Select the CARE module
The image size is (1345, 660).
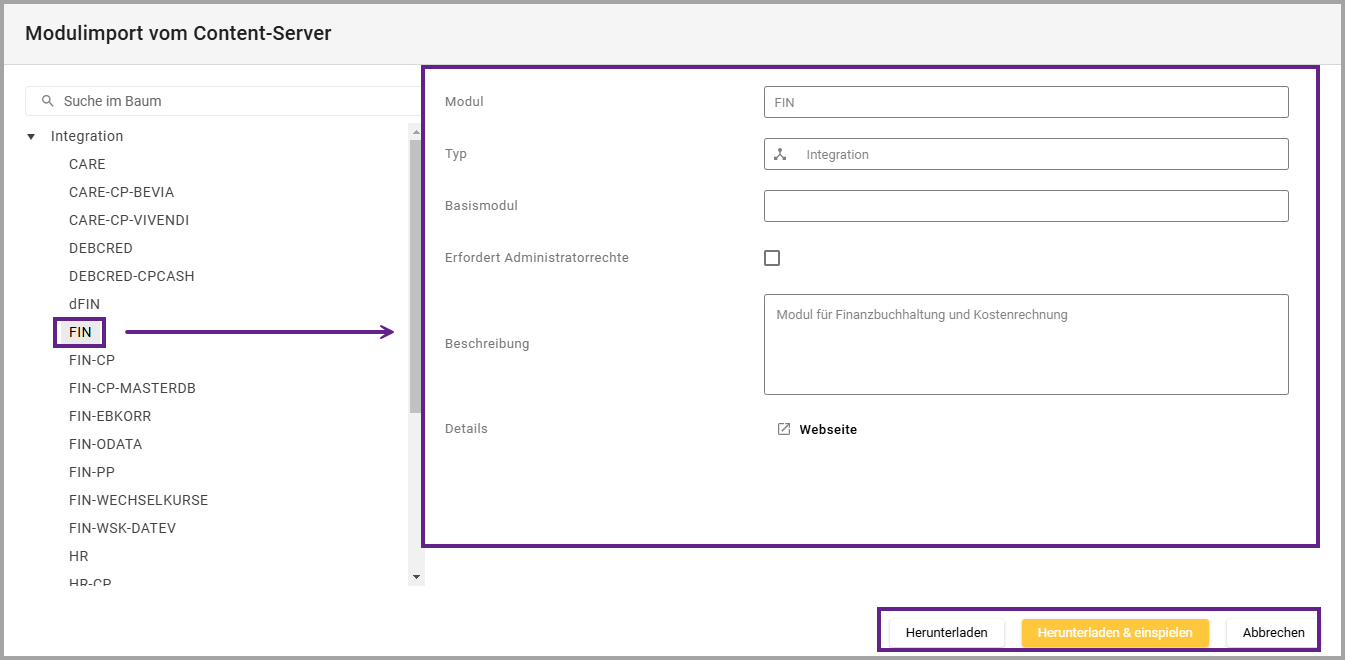tap(87, 164)
